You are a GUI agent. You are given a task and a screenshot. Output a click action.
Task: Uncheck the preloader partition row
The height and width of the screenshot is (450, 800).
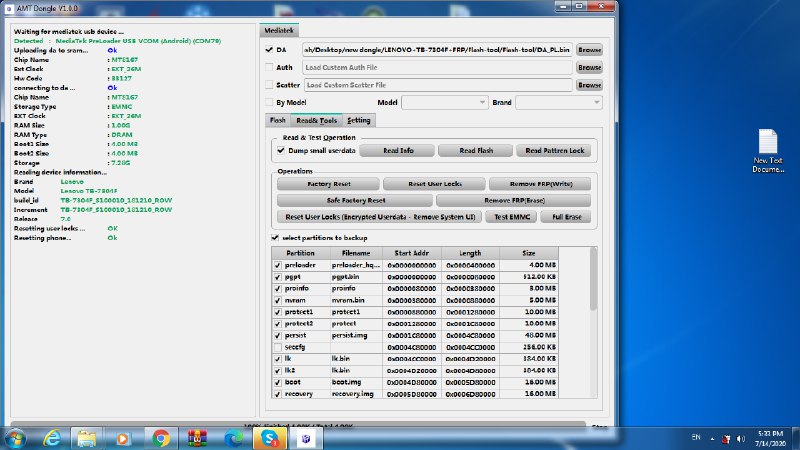(278, 265)
